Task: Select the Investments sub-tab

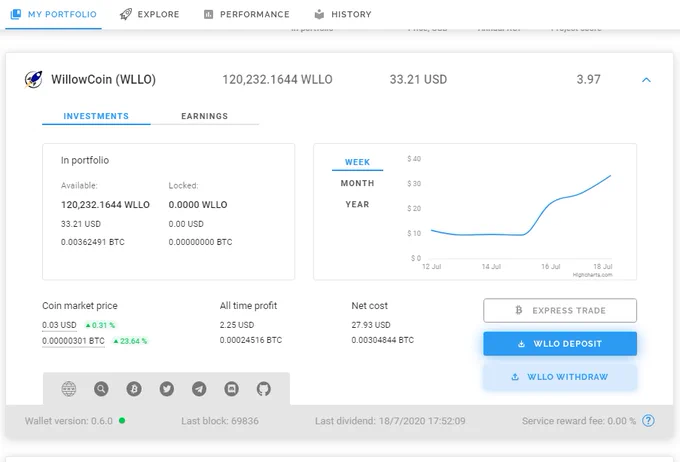Action: click(x=96, y=116)
